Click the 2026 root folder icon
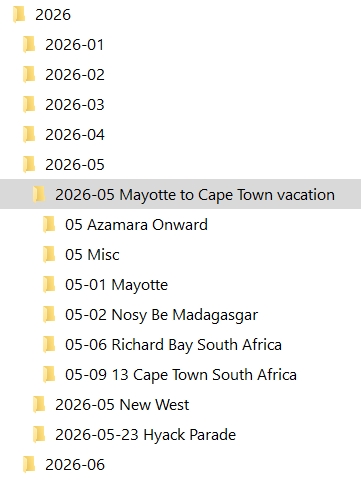361x483 pixels. 19,15
